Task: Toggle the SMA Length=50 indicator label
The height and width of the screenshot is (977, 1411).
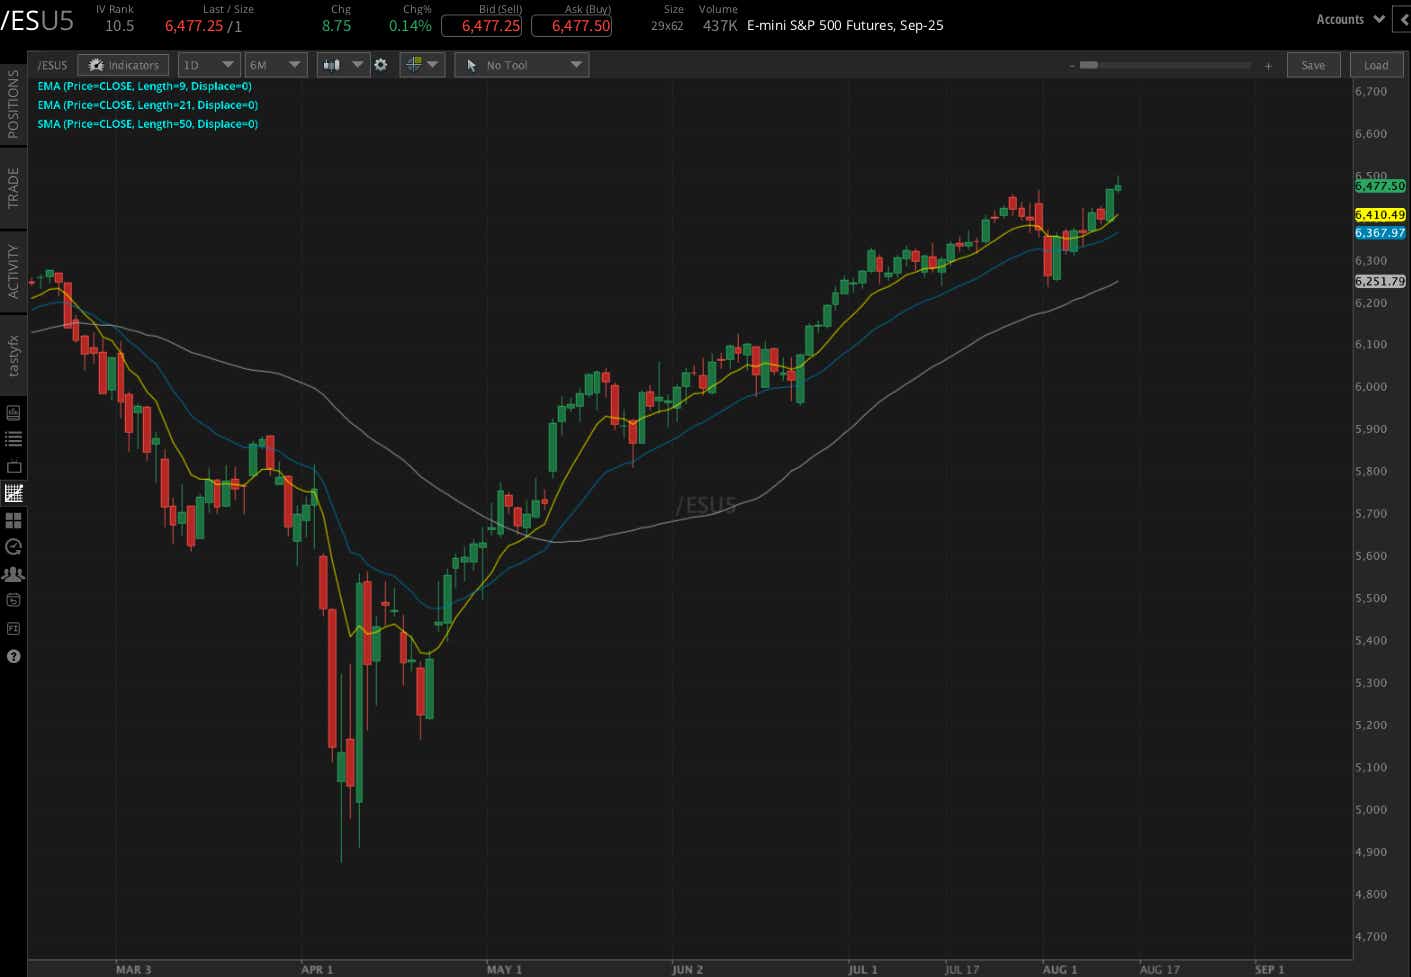Action: point(147,124)
